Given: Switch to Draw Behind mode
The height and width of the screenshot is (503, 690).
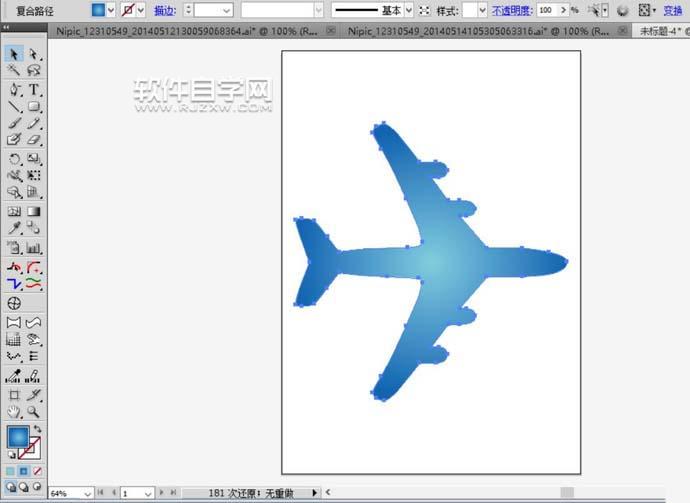Looking at the screenshot, I should (24, 487).
